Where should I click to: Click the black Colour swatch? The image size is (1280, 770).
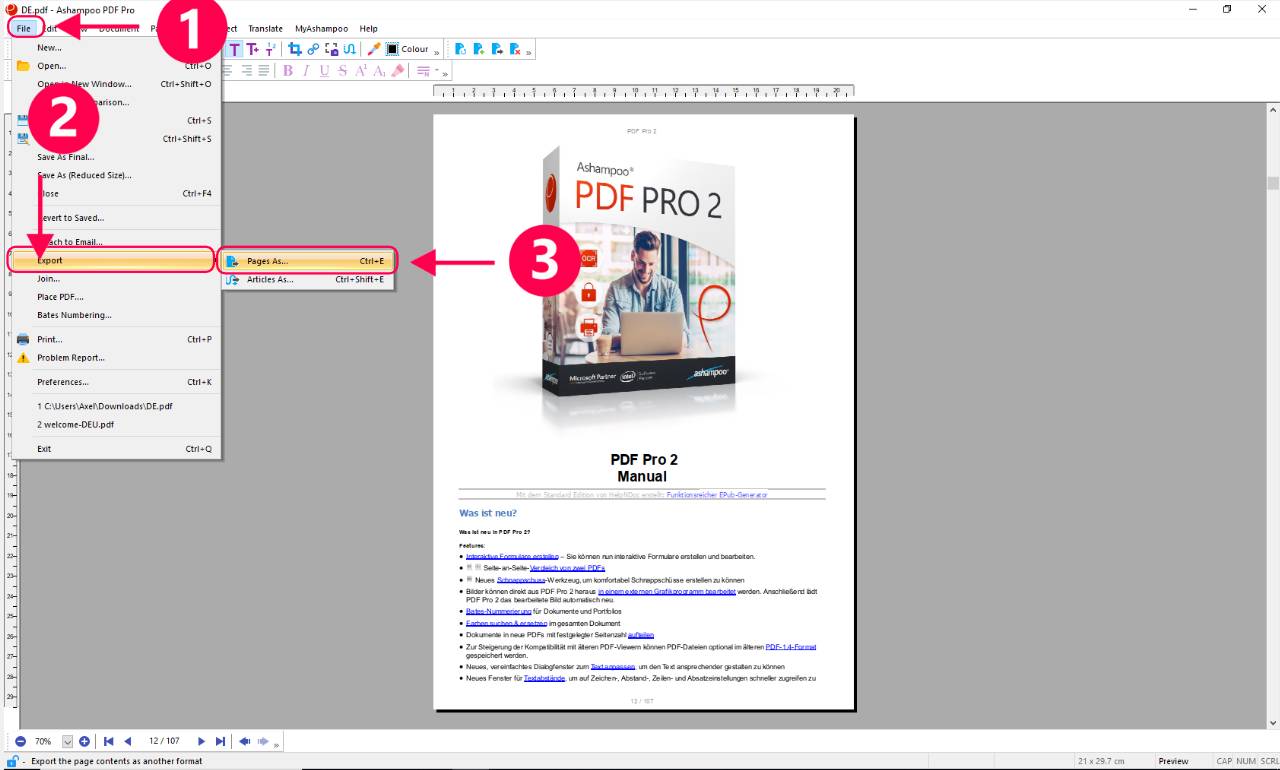click(x=392, y=48)
